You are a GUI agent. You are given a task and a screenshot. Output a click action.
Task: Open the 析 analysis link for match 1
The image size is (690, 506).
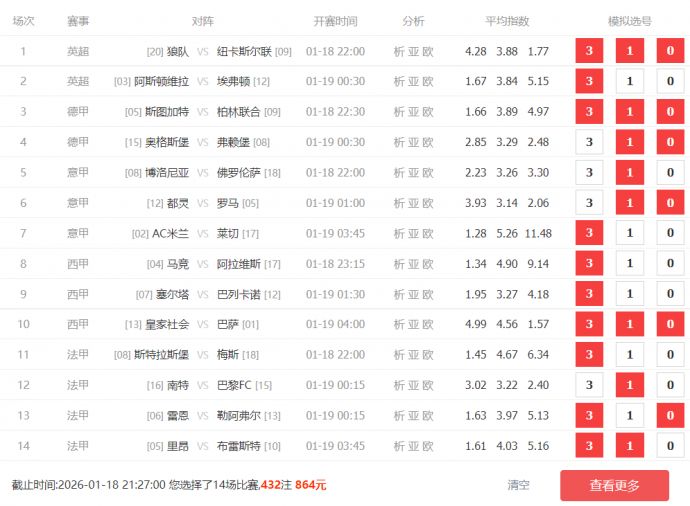(399, 52)
